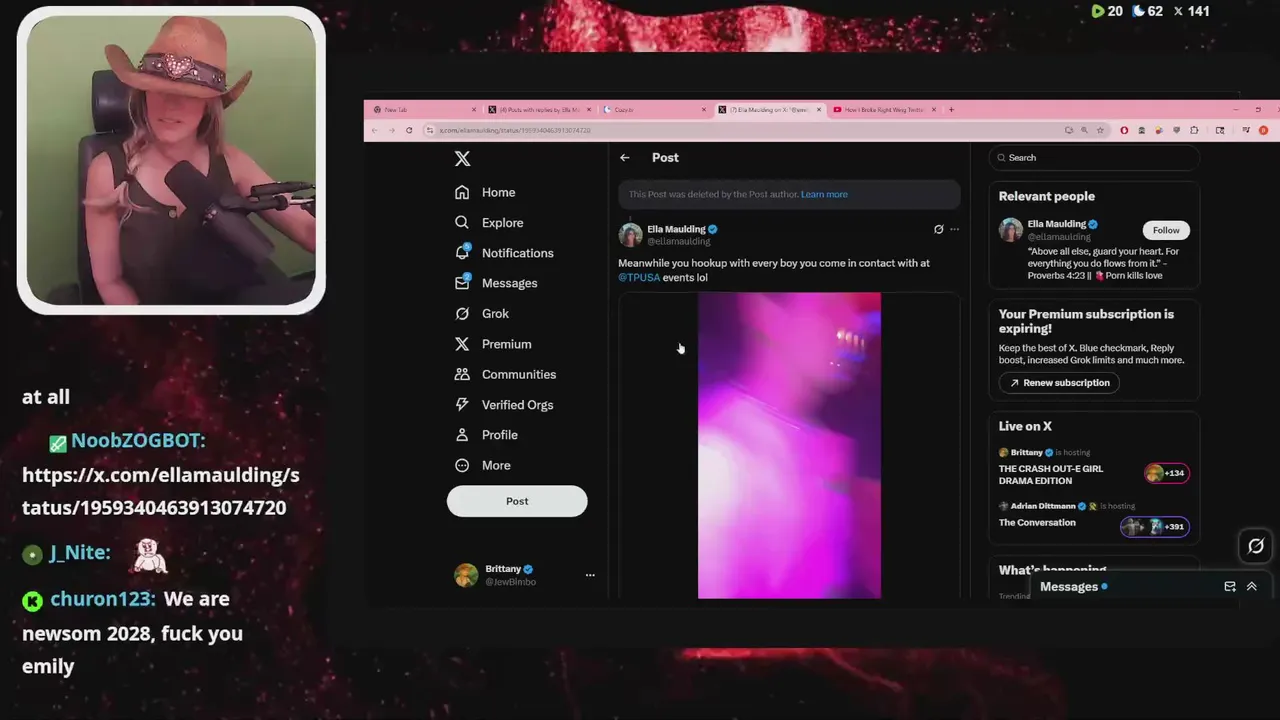Viewport: 1280px width, 720px height.
Task: Click the X Search field
Action: pyautogui.click(x=1094, y=157)
